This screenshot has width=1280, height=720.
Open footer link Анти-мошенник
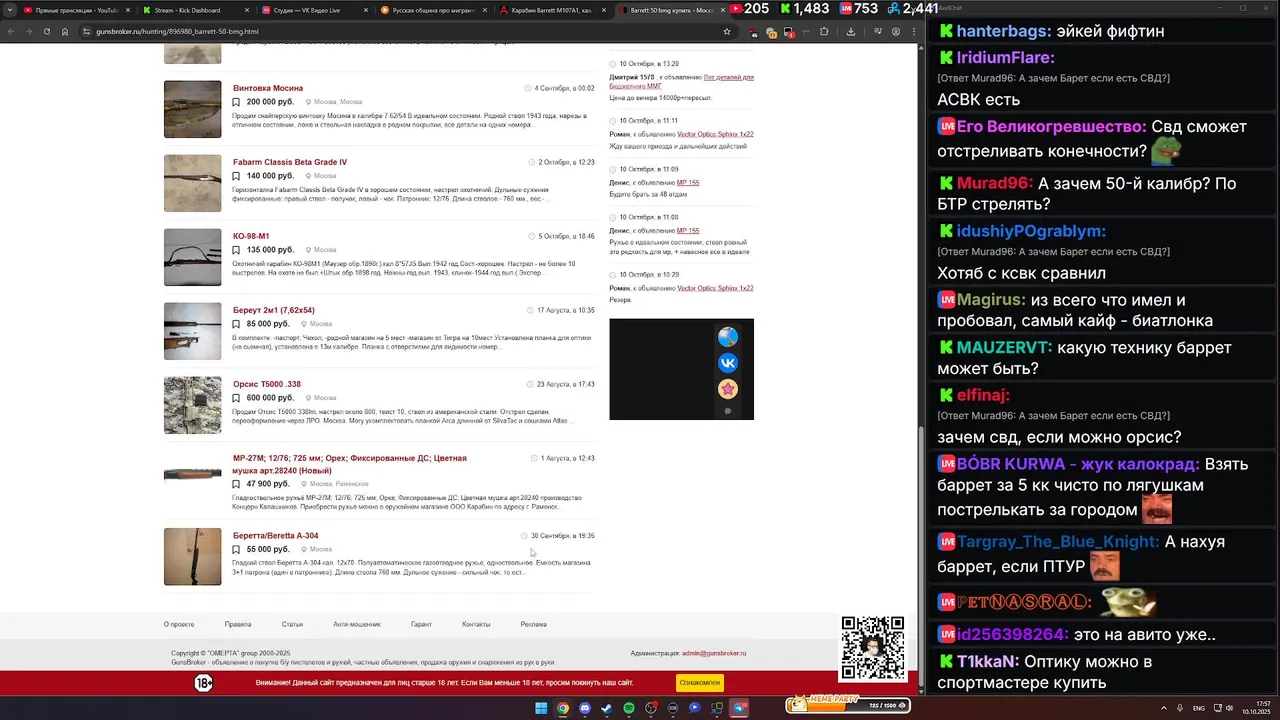[x=357, y=624]
